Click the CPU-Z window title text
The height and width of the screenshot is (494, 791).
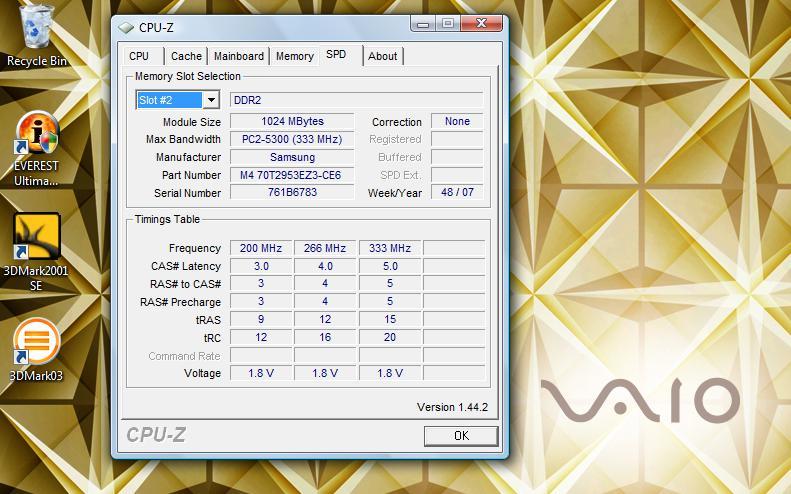pyautogui.click(x=156, y=28)
